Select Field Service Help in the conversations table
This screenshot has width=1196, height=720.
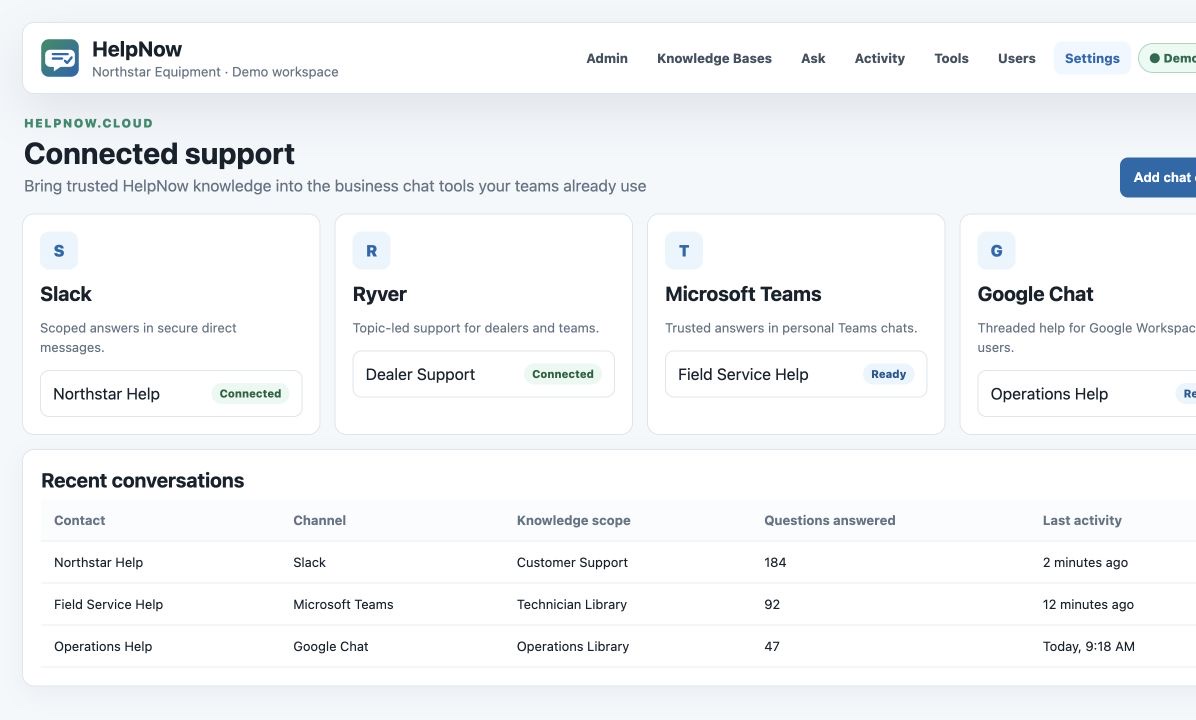click(x=108, y=604)
